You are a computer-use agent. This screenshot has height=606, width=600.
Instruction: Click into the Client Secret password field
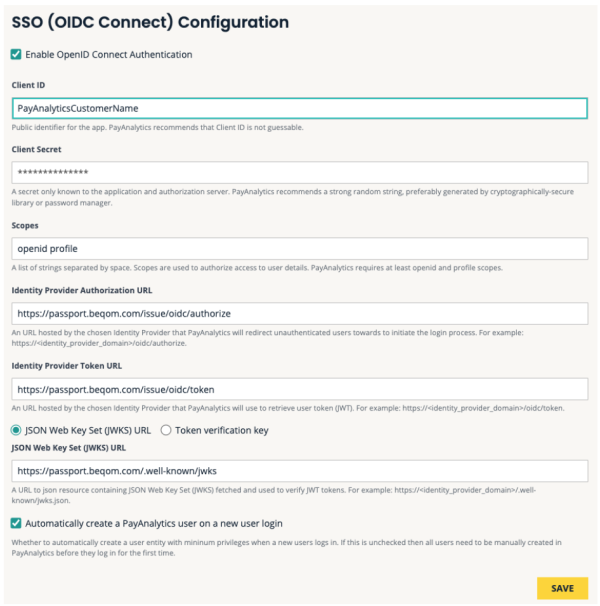click(x=300, y=172)
